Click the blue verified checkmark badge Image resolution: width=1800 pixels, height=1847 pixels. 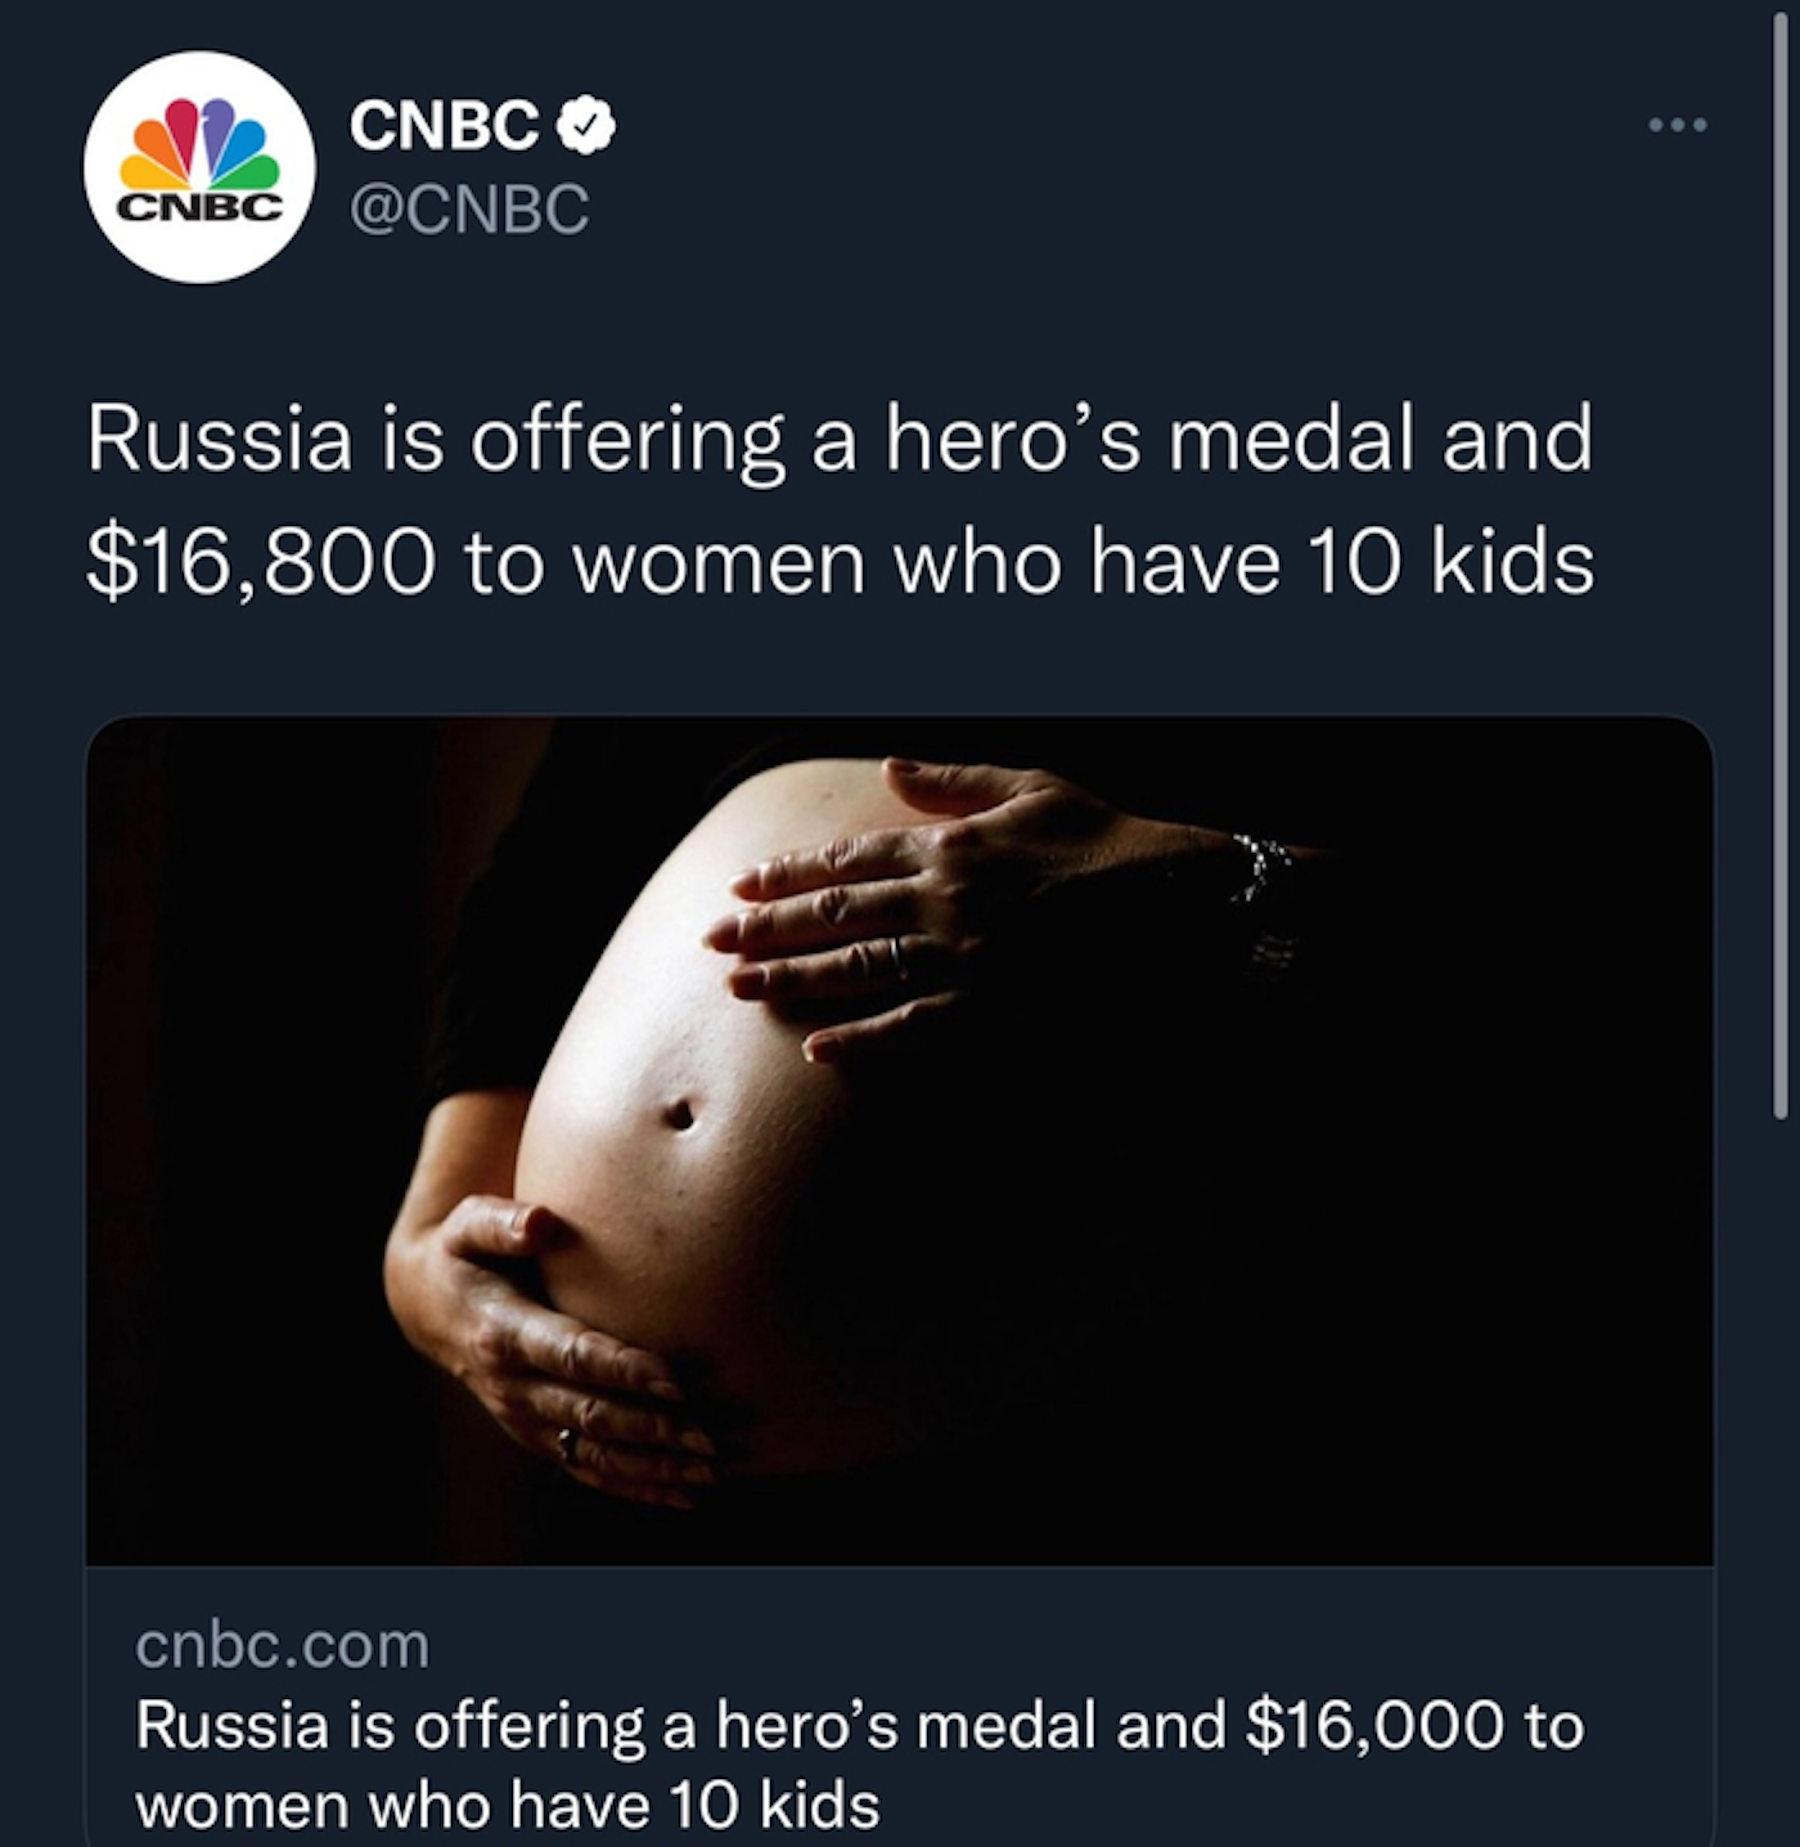[x=587, y=127]
